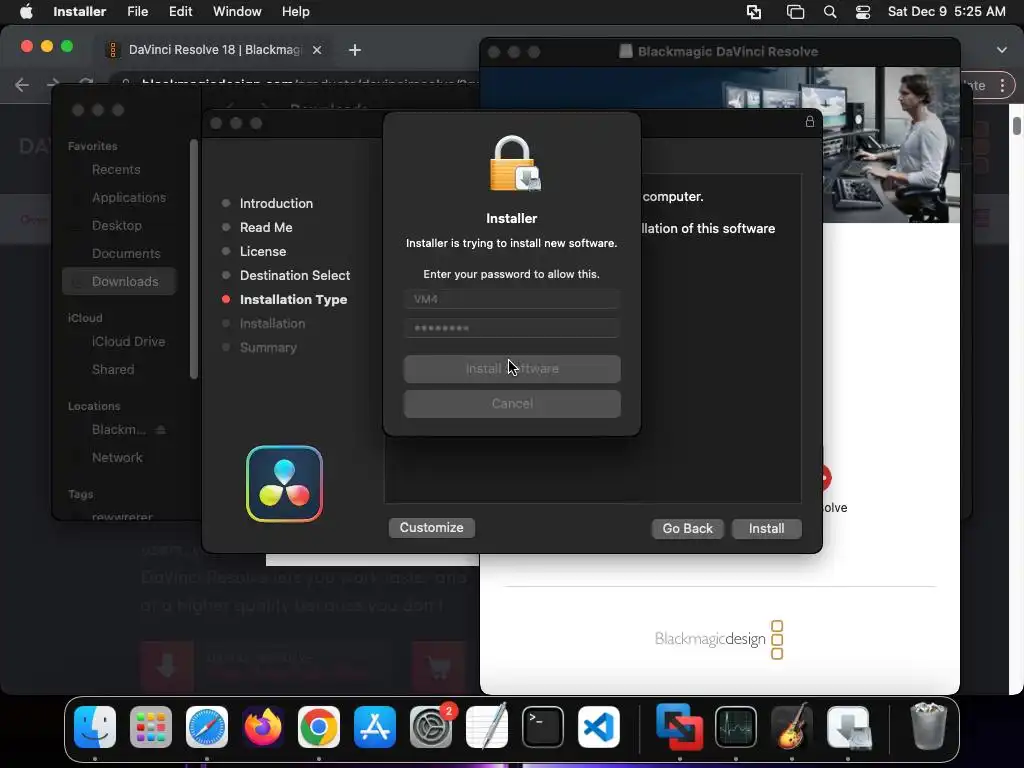This screenshot has height=768, width=1024.
Task: Close the DaVinci Resolve 18 tab
Action: pos(317,50)
